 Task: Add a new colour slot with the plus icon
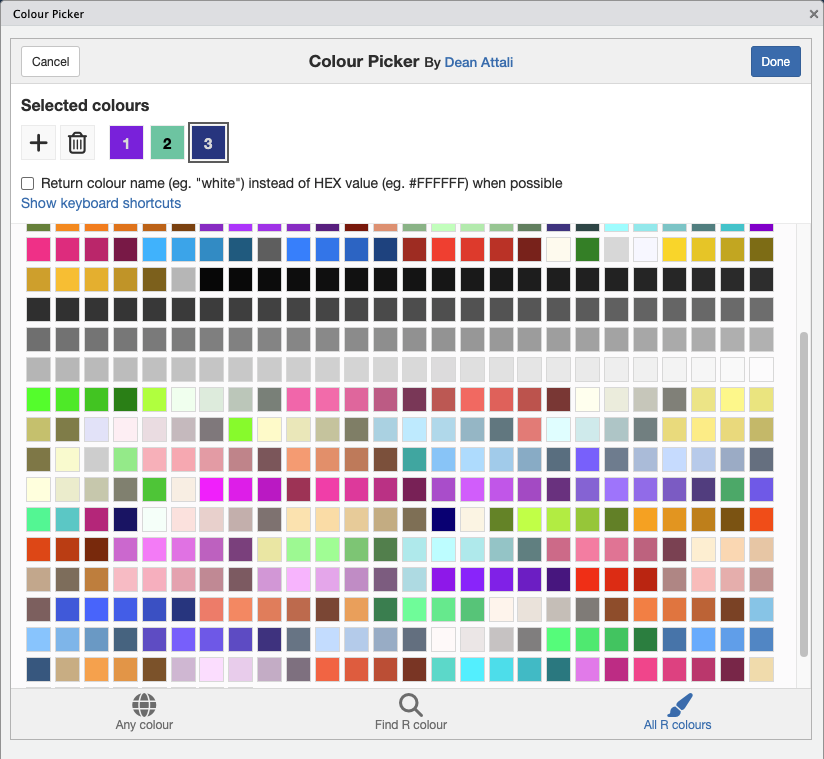tap(38, 142)
